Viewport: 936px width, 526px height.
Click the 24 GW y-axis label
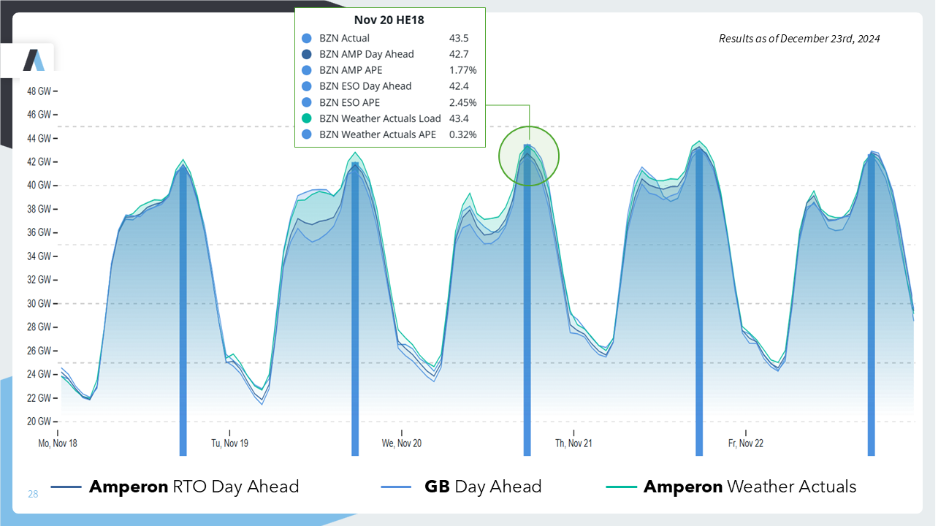click(x=39, y=374)
